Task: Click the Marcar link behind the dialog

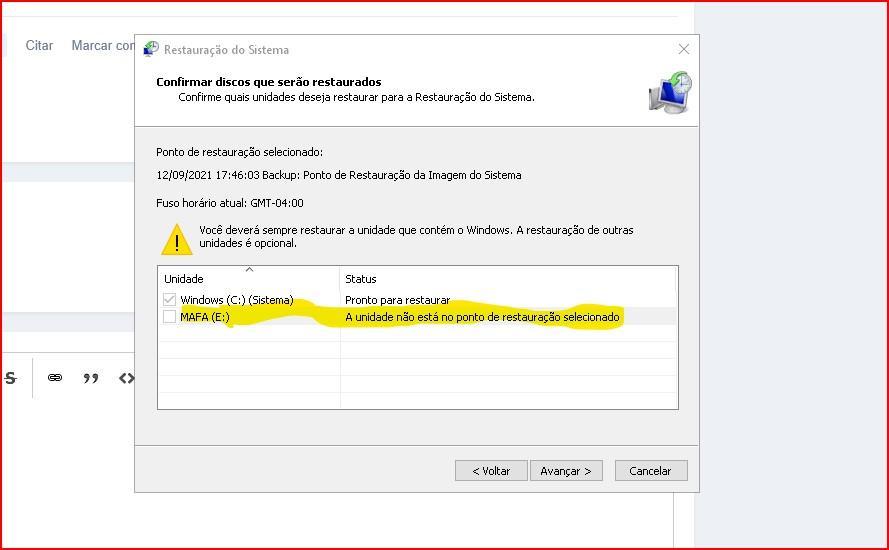Action: (x=103, y=45)
